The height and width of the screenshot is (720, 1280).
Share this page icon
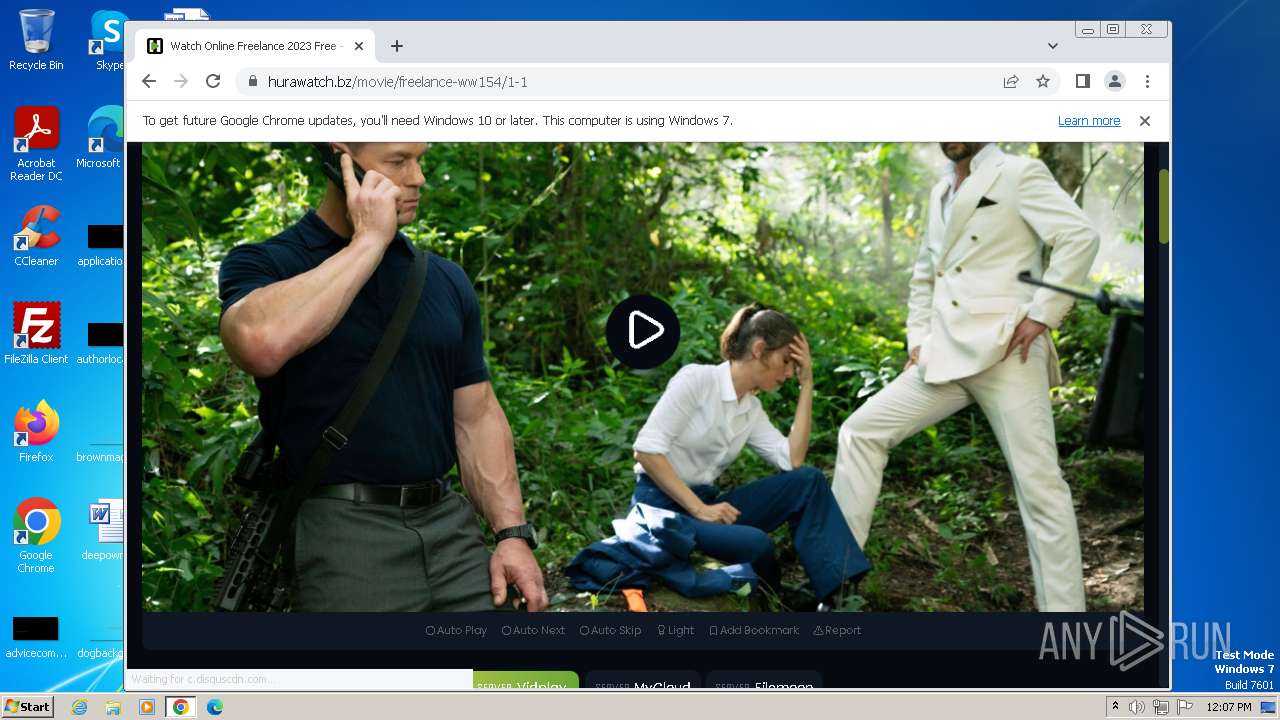[1011, 82]
